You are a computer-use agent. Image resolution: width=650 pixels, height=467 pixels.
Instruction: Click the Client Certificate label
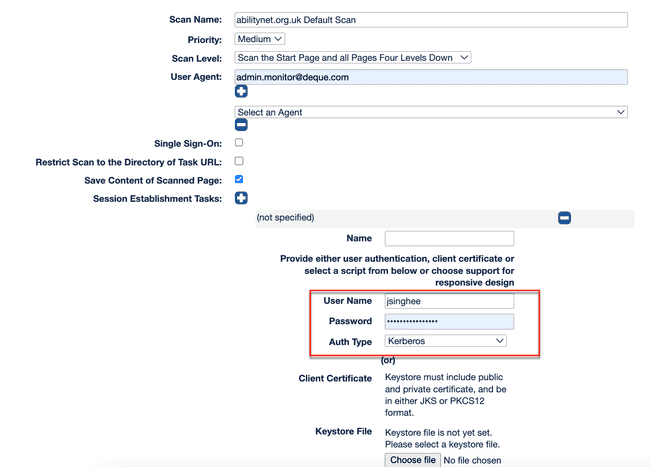click(335, 378)
